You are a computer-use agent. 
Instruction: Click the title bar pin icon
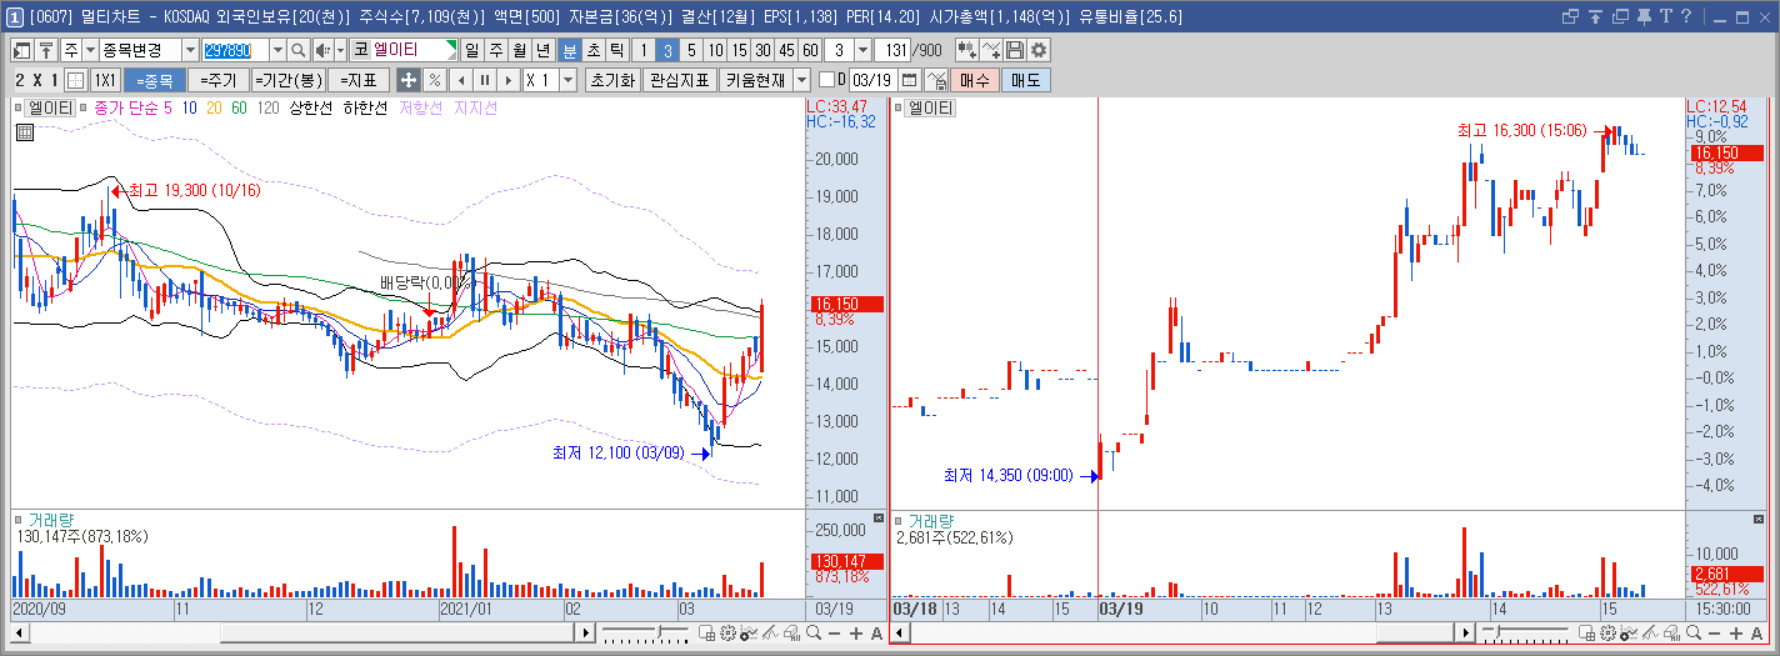click(1644, 16)
